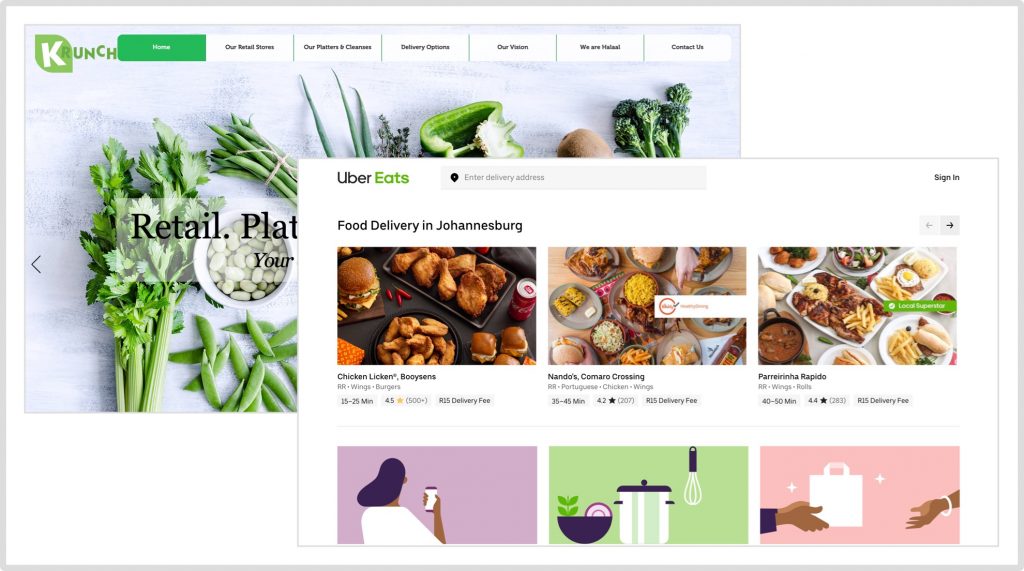Open the Delivery Options menu item
Screen dimensions: 1024x571
click(x=425, y=47)
